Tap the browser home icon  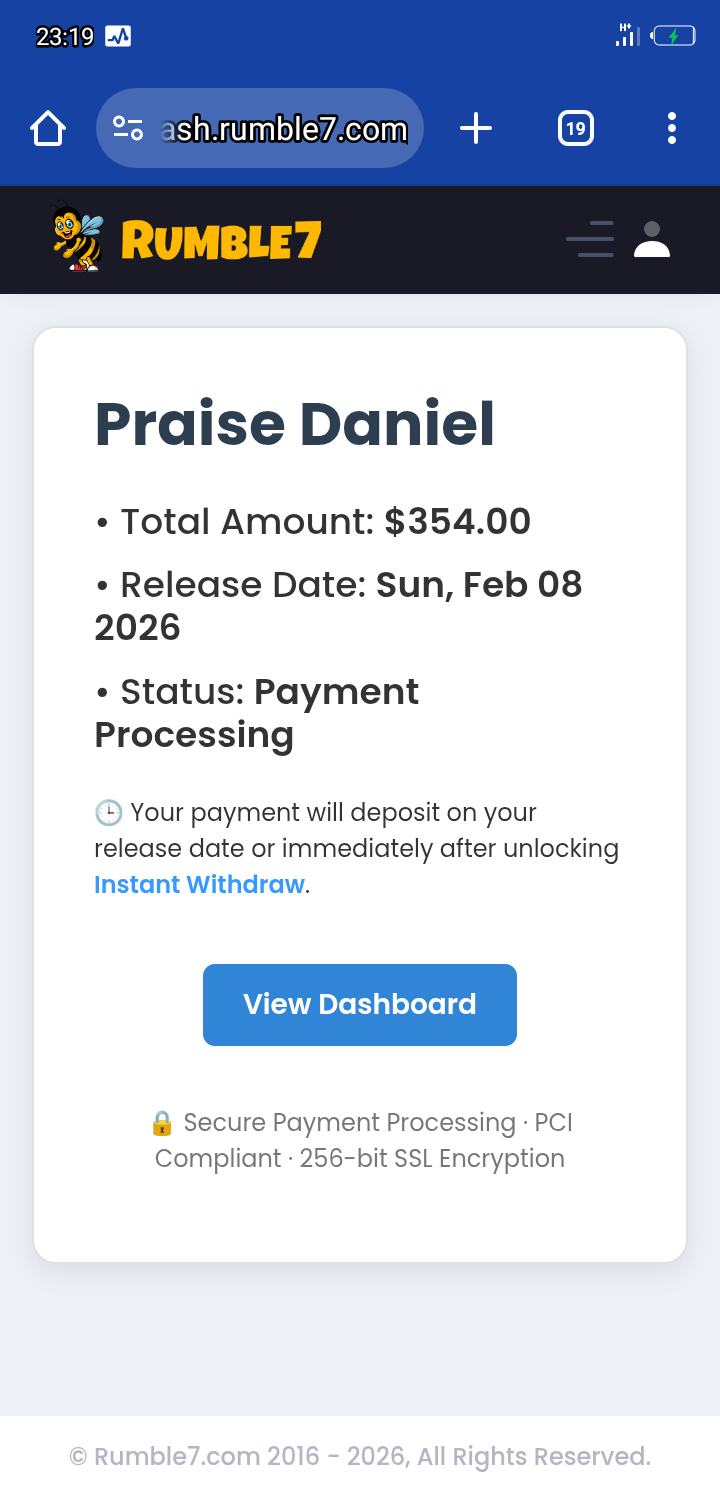coord(48,128)
